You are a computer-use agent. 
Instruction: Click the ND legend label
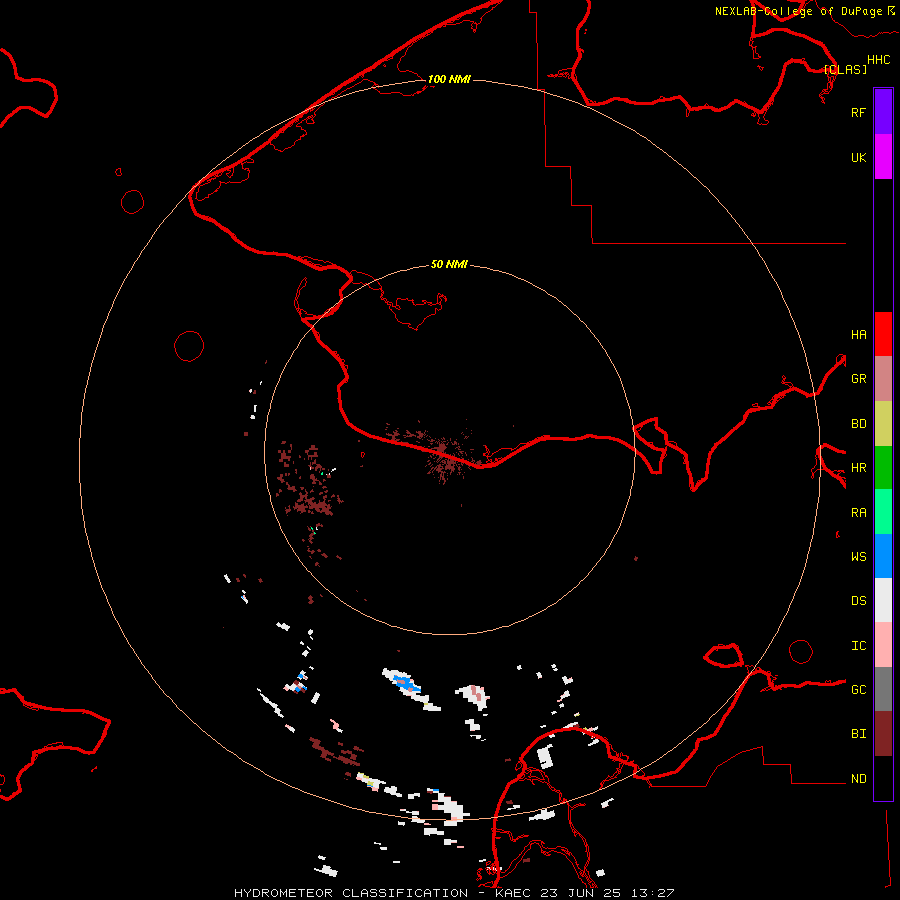point(858,779)
